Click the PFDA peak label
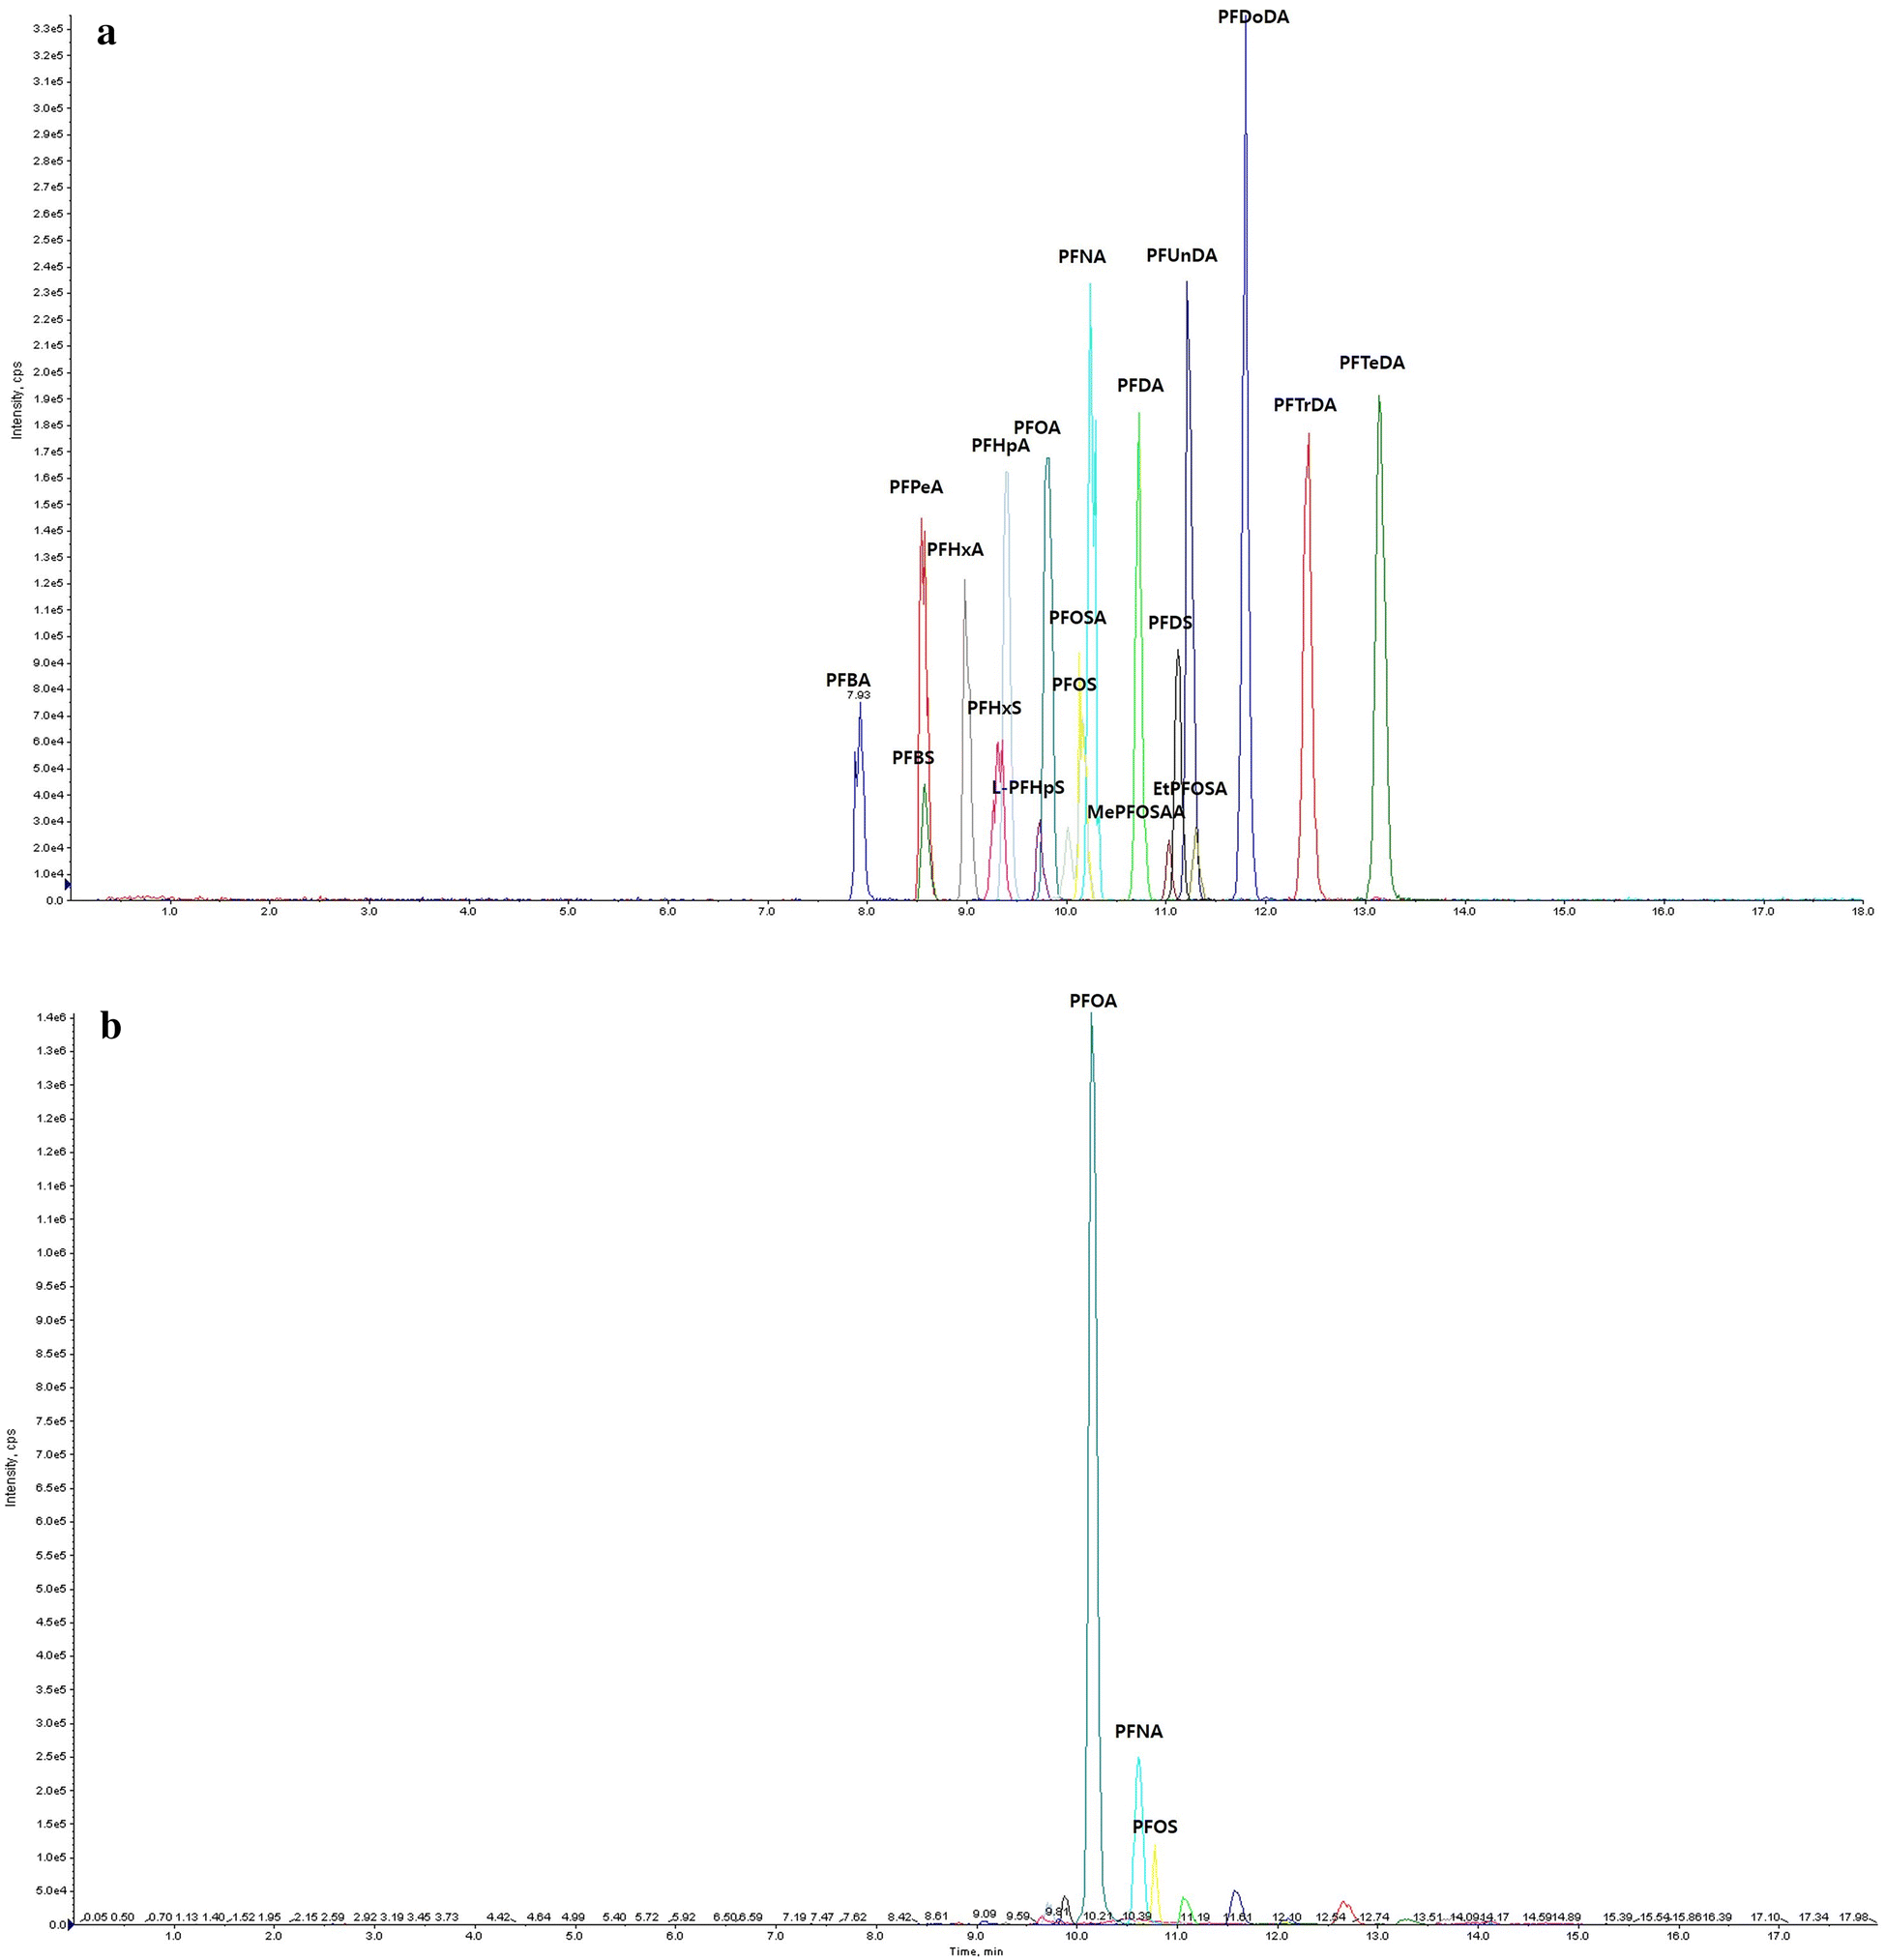Image resolution: width=1885 pixels, height=1960 pixels. [x=1140, y=386]
